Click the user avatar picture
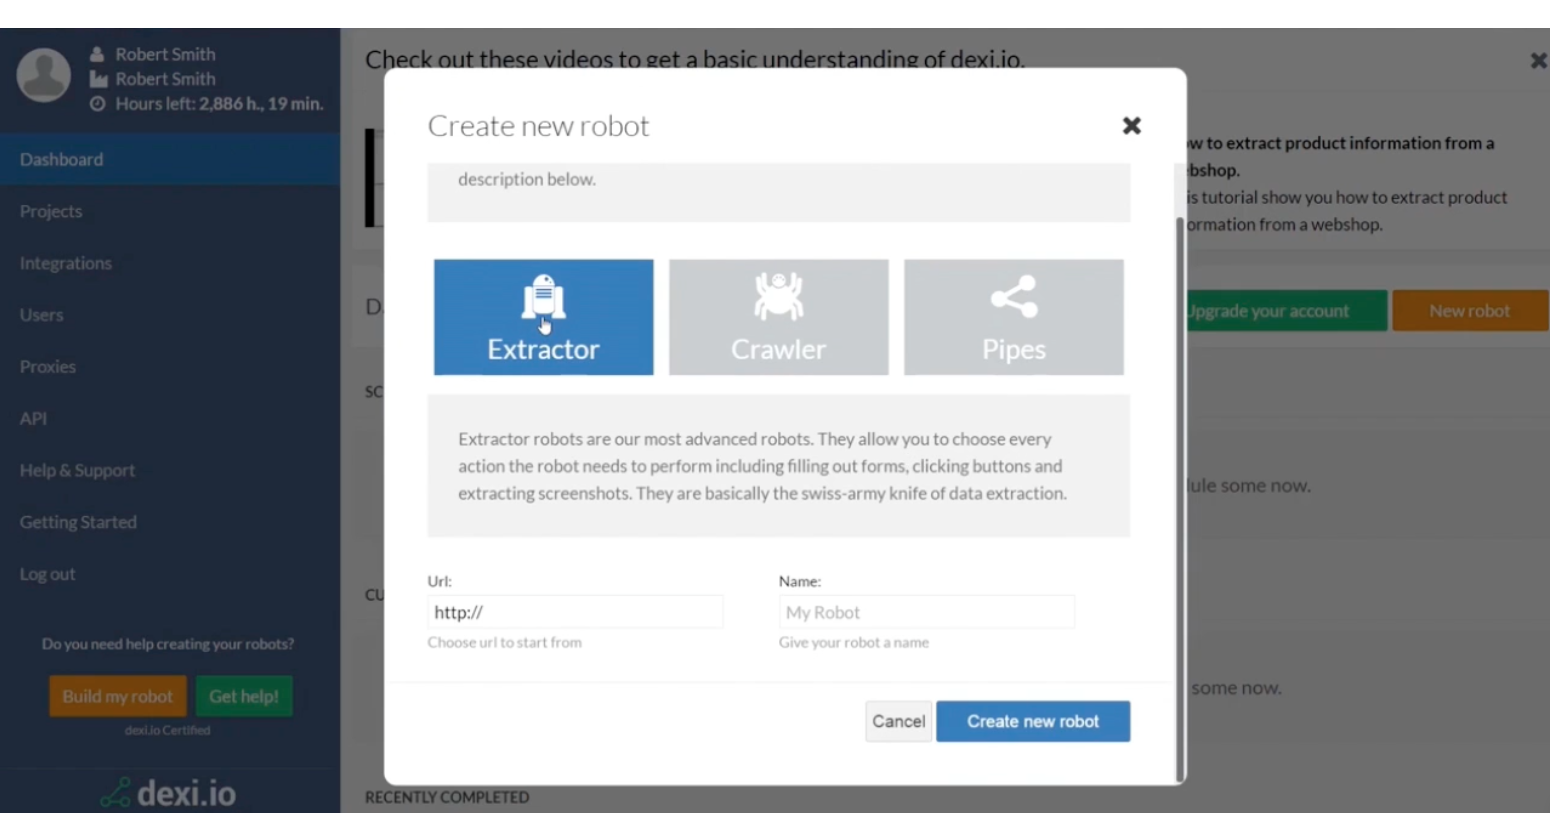The height and width of the screenshot is (813, 1550). 44,75
